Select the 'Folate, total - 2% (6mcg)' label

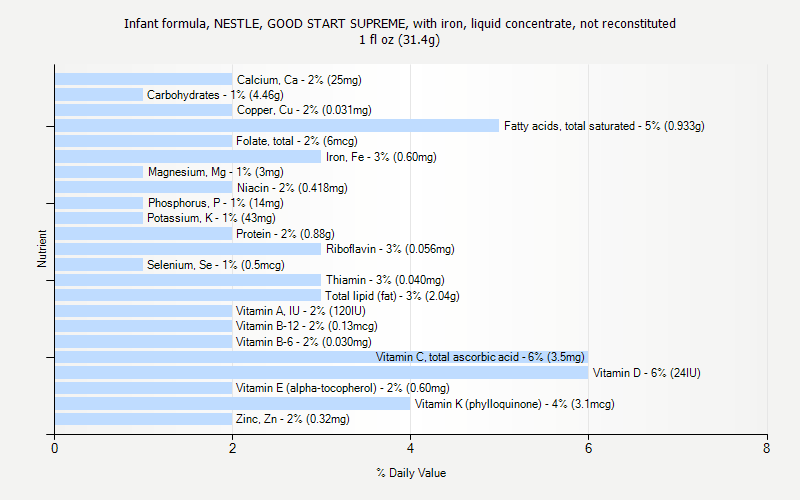[297, 141]
